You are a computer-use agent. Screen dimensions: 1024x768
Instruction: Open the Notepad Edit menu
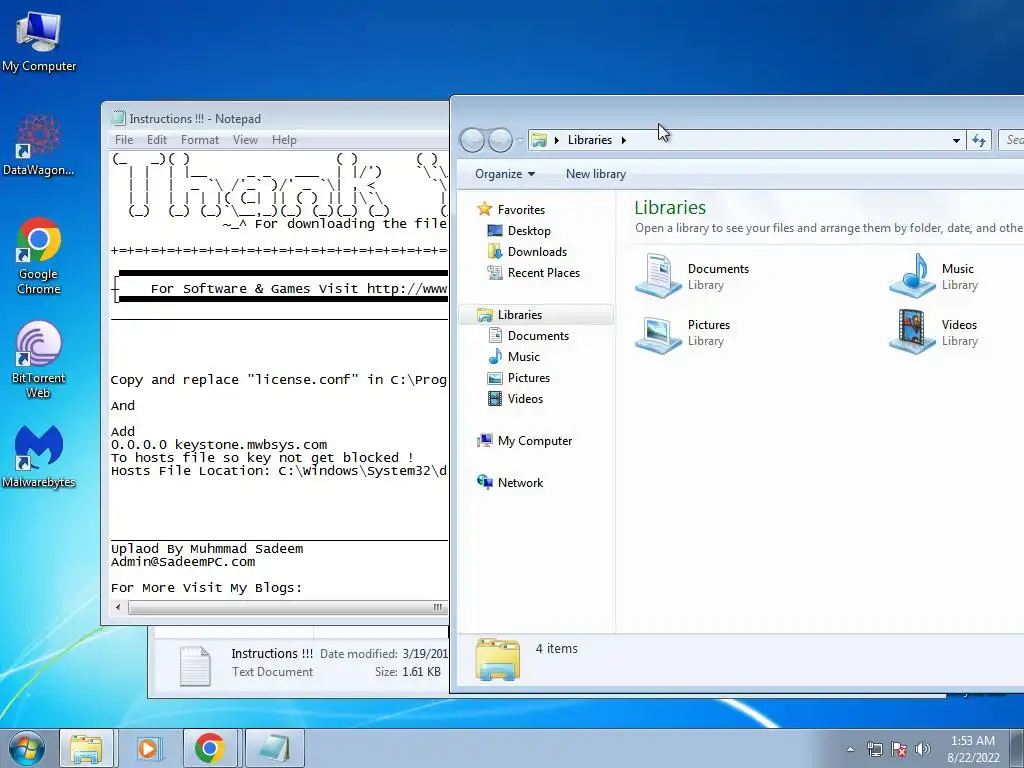[x=157, y=140]
